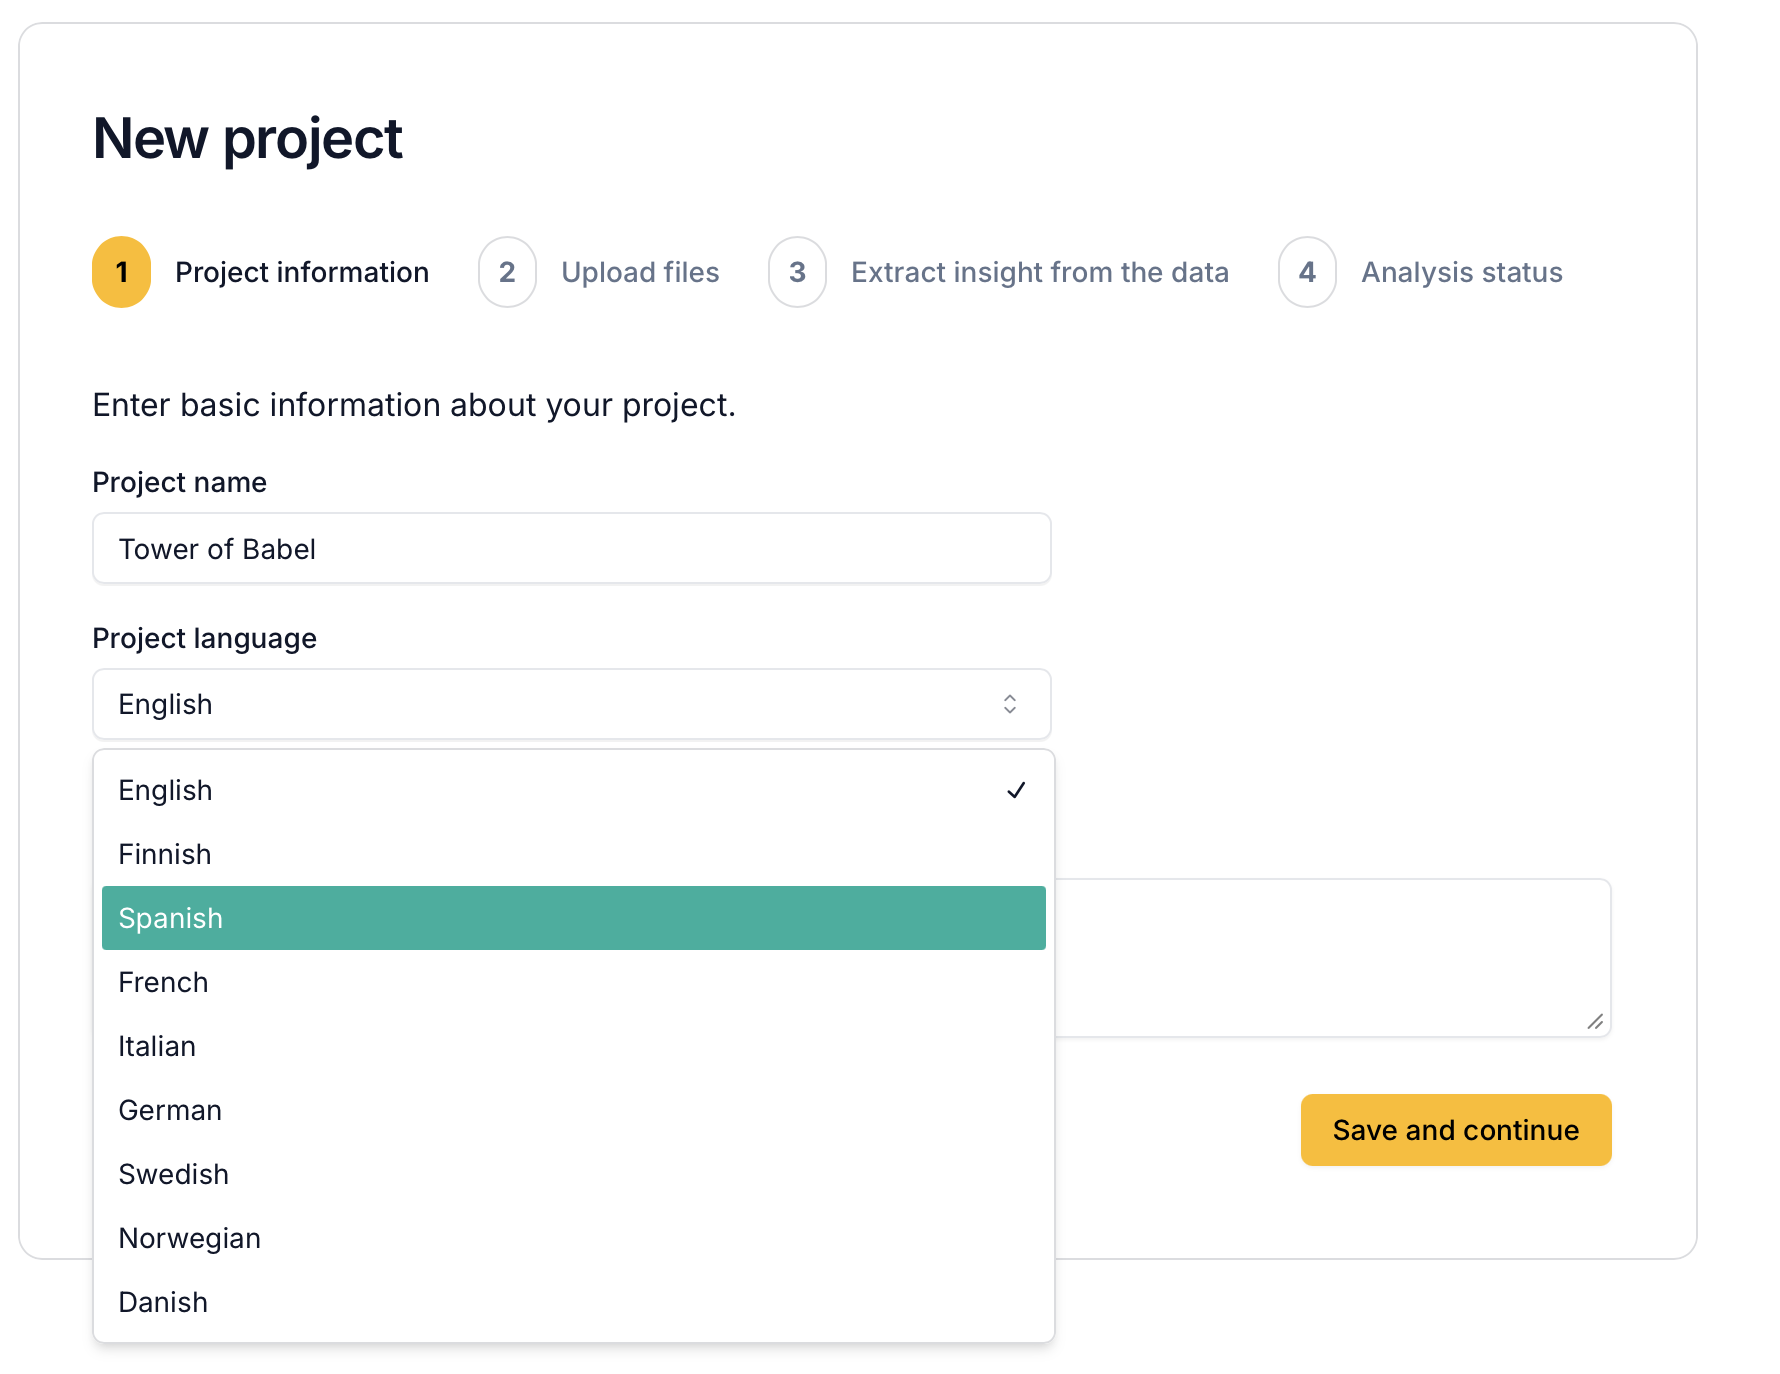Click step 2 Upload files circle
Image resolution: width=1780 pixels, height=1374 pixels.
pos(507,271)
